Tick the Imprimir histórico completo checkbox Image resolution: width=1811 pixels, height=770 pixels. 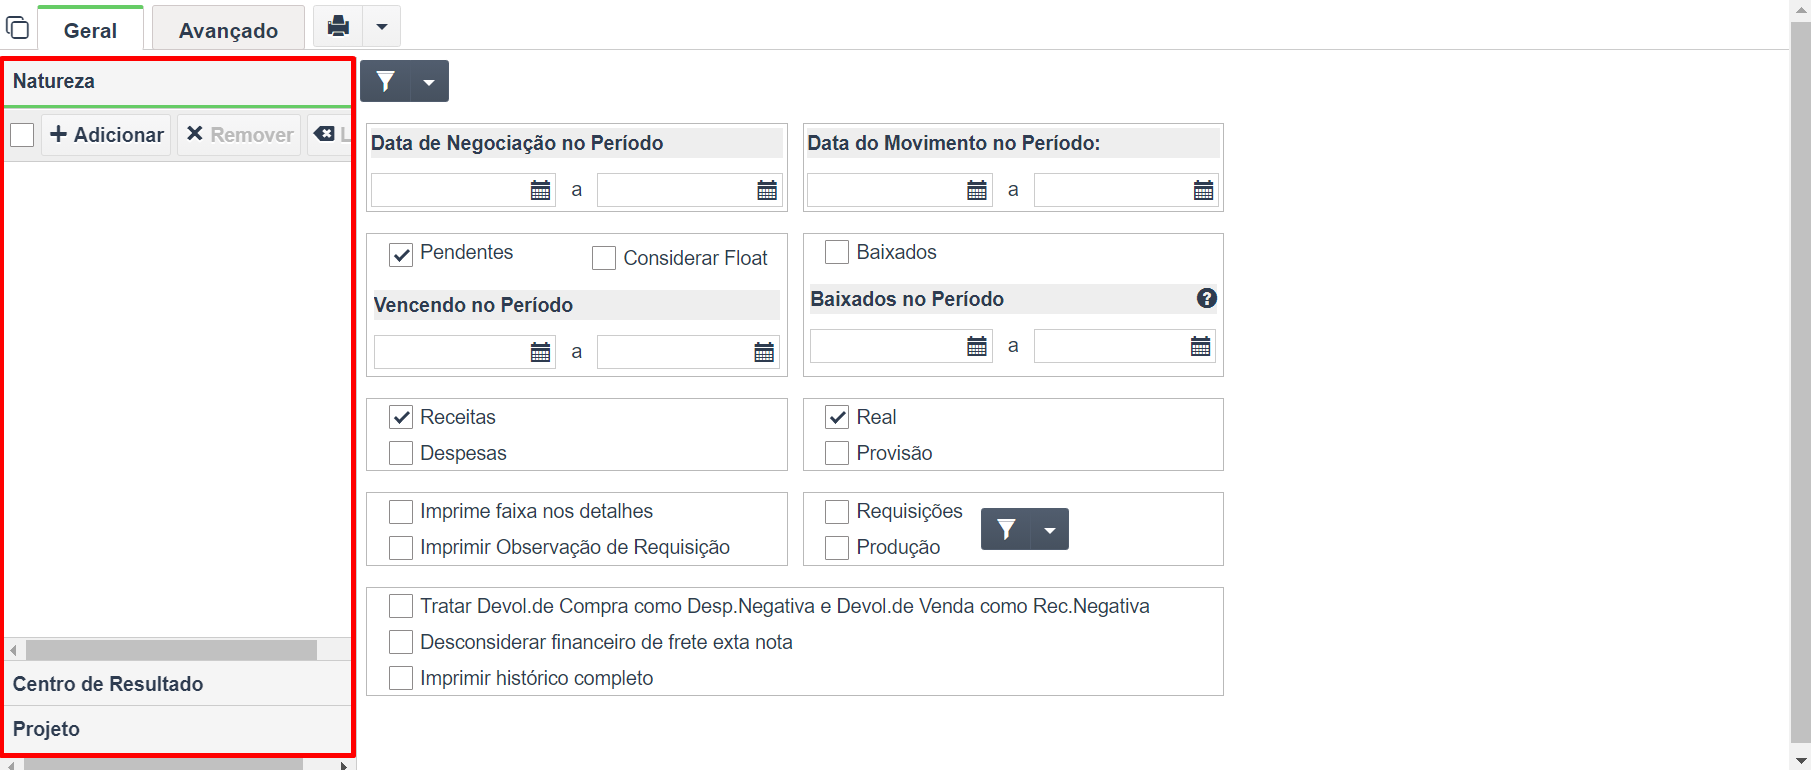(x=401, y=678)
